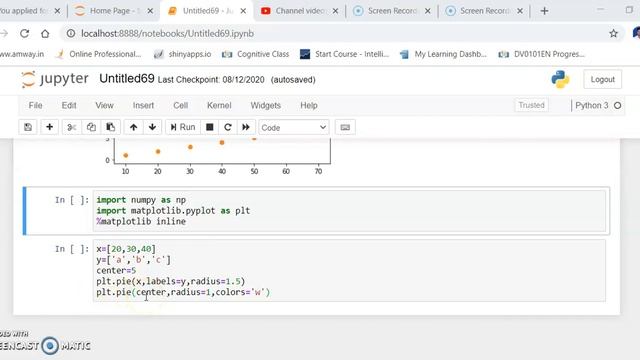
Task: Click the address bar URL field
Action: pyautogui.click(x=343, y=33)
